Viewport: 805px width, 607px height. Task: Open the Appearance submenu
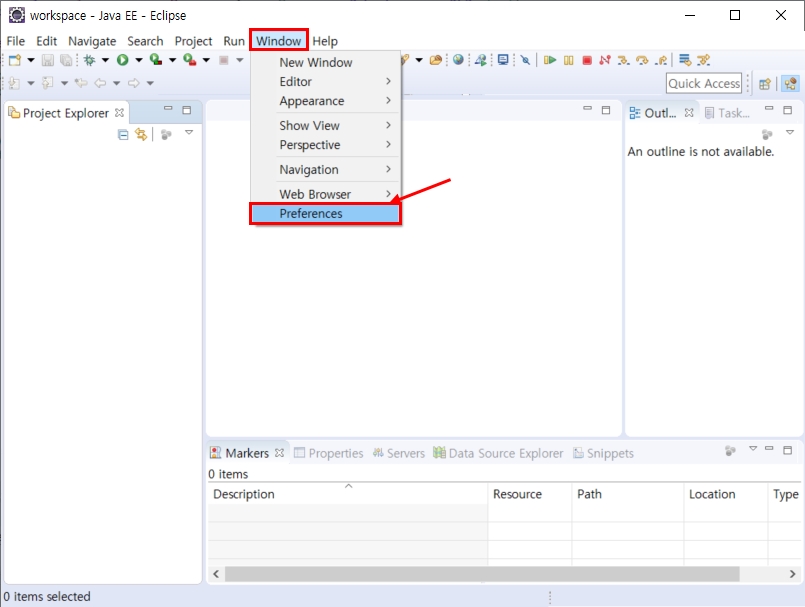(x=325, y=101)
